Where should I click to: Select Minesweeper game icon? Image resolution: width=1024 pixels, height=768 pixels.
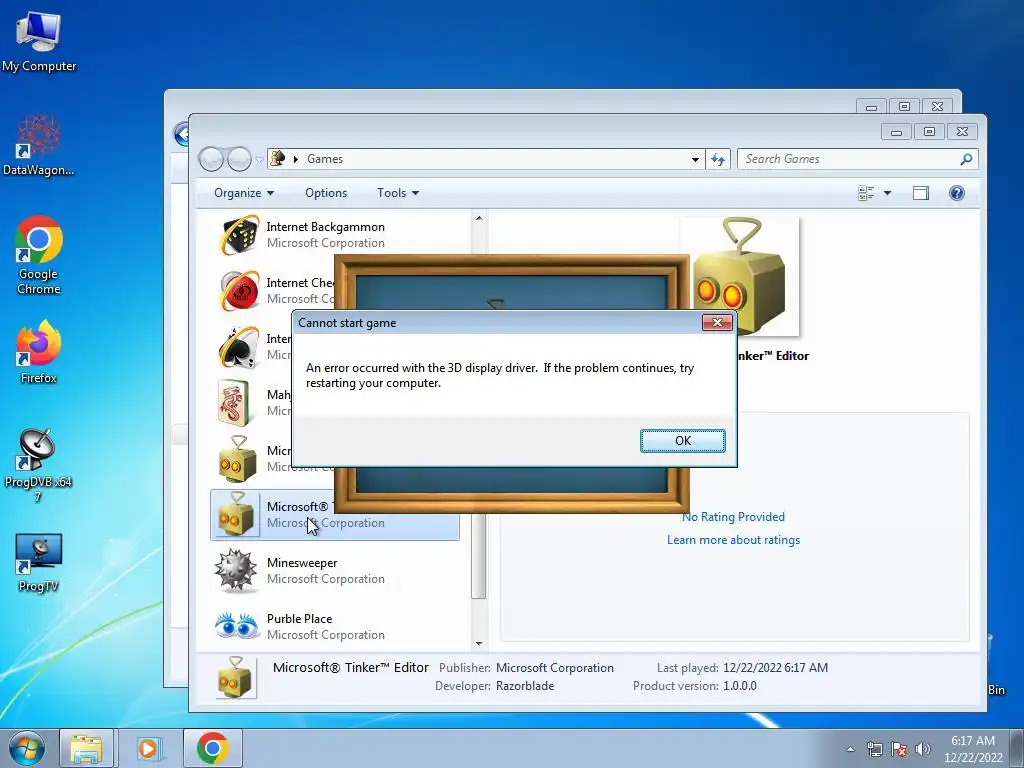[x=236, y=570]
